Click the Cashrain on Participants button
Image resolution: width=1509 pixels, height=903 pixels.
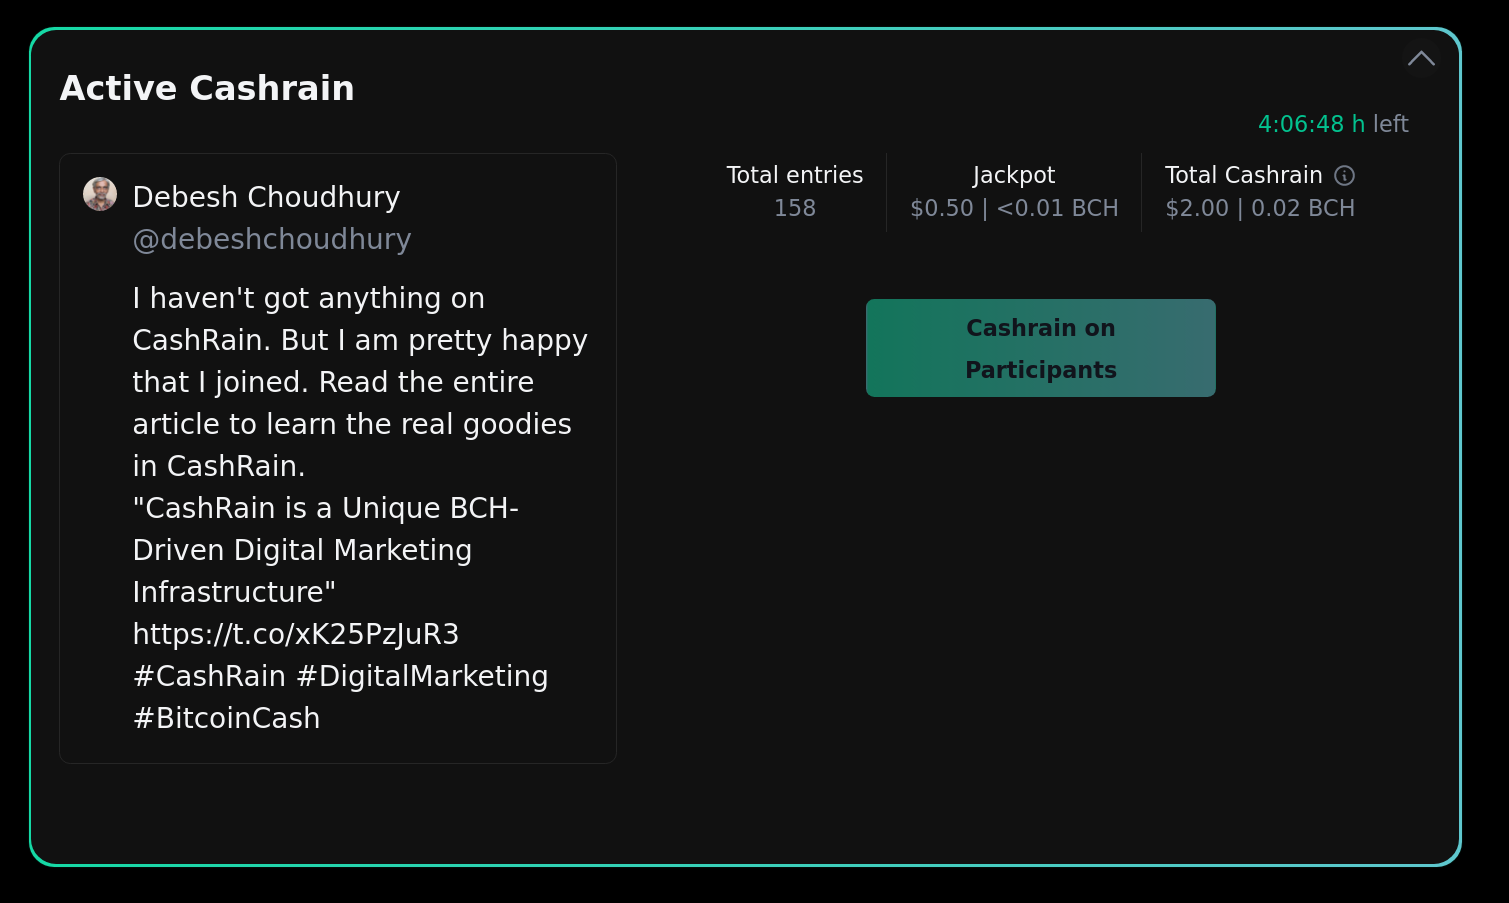[x=1041, y=348]
